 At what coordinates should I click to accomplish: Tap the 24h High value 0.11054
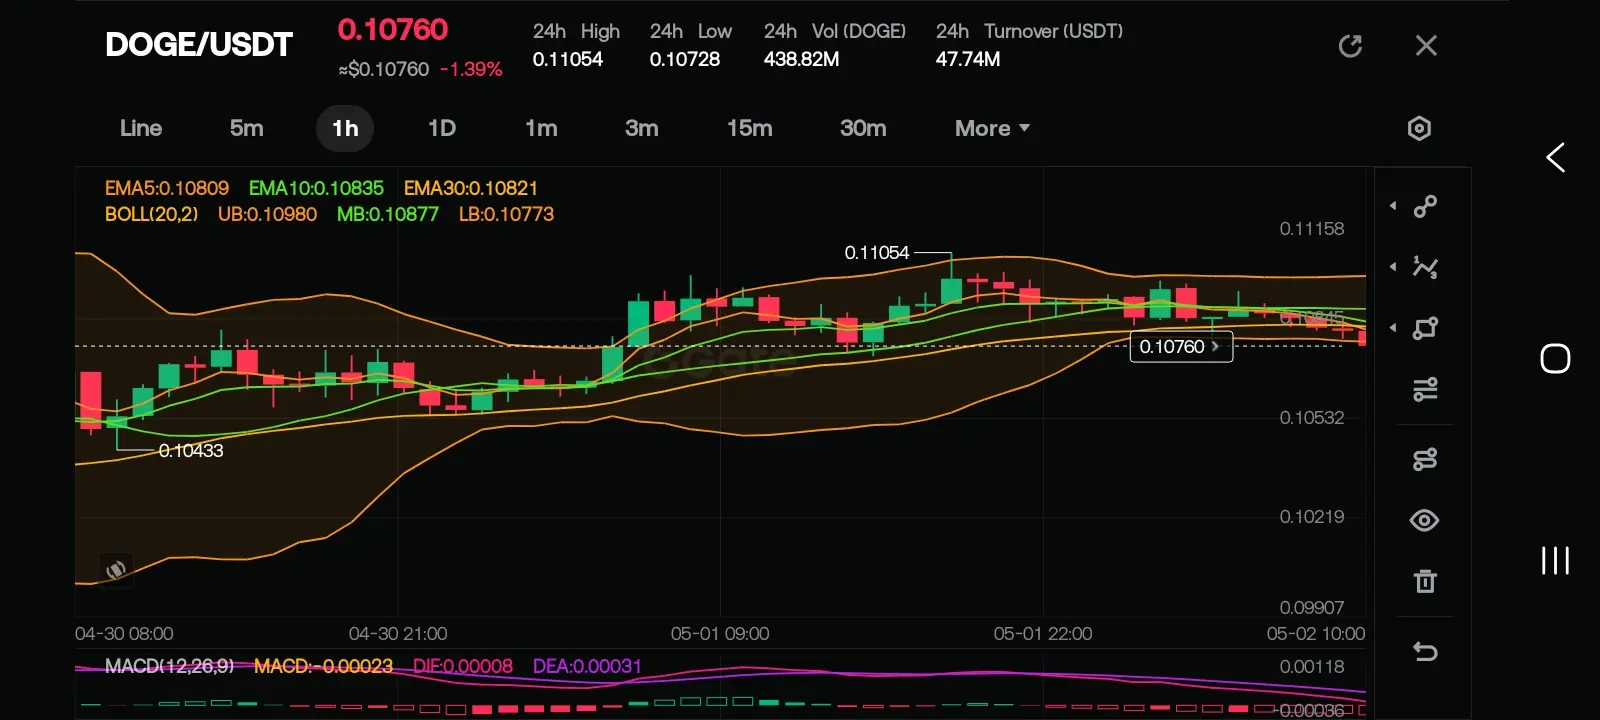(x=568, y=59)
